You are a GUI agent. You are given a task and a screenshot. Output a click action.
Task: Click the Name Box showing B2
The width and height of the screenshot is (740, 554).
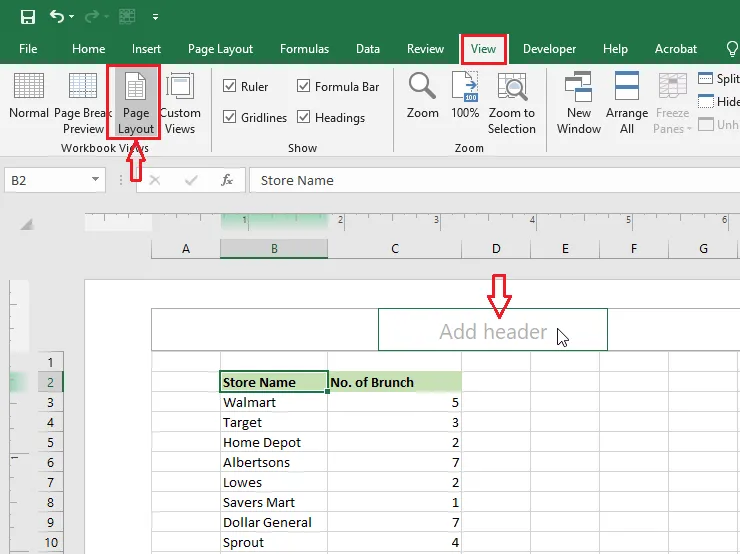coord(46,180)
